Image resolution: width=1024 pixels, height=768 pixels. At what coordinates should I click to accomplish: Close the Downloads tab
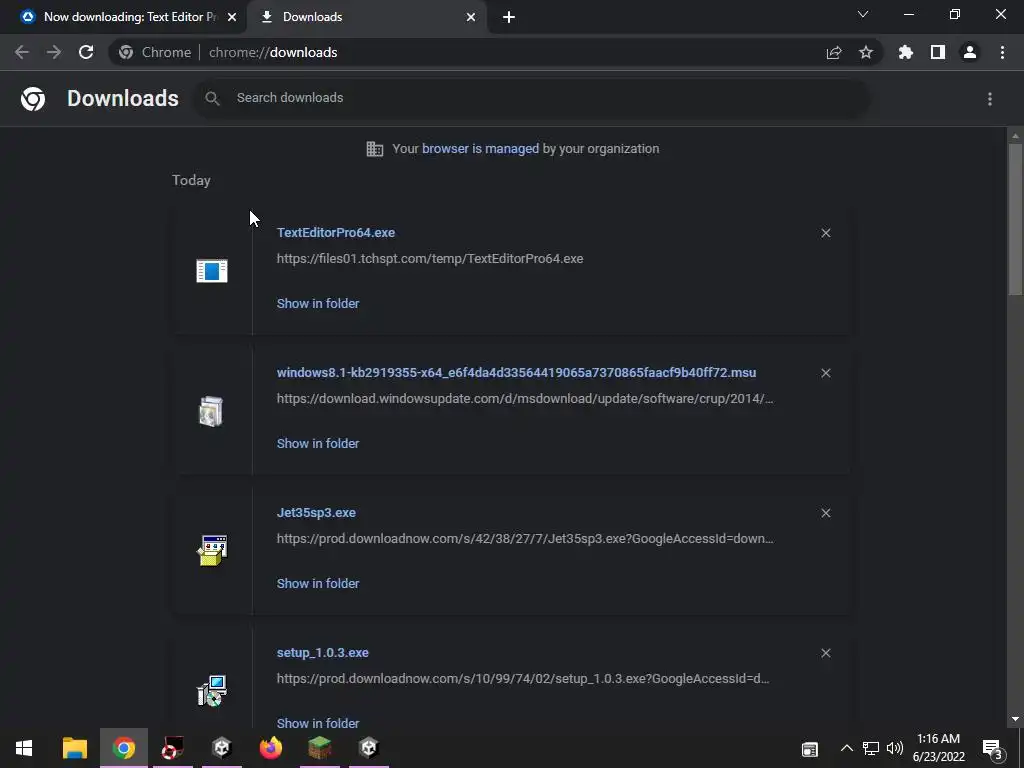click(471, 18)
